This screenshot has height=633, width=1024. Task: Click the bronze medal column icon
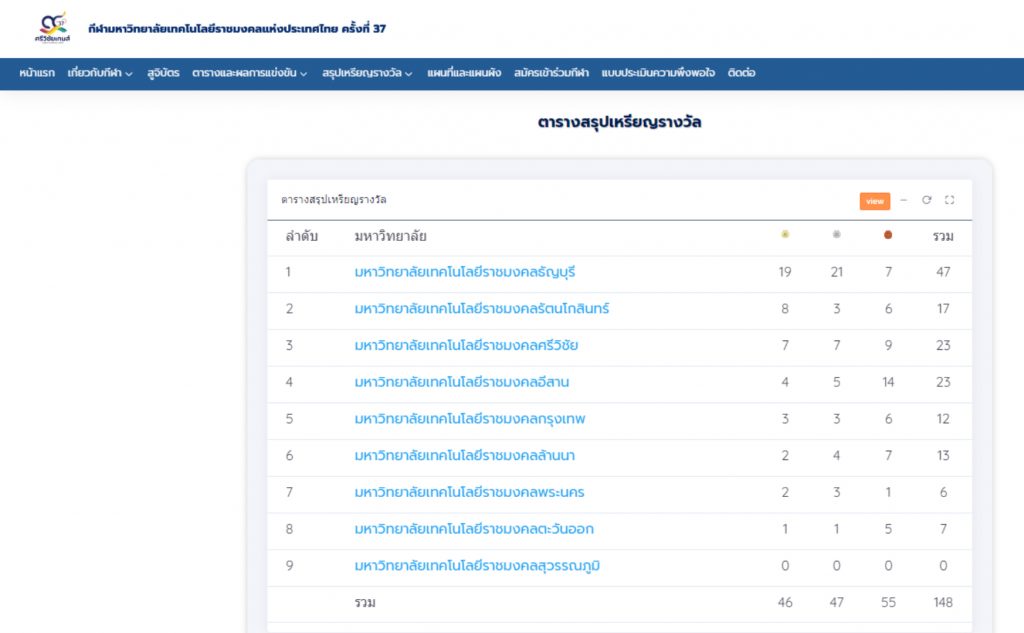pyautogui.click(x=888, y=235)
